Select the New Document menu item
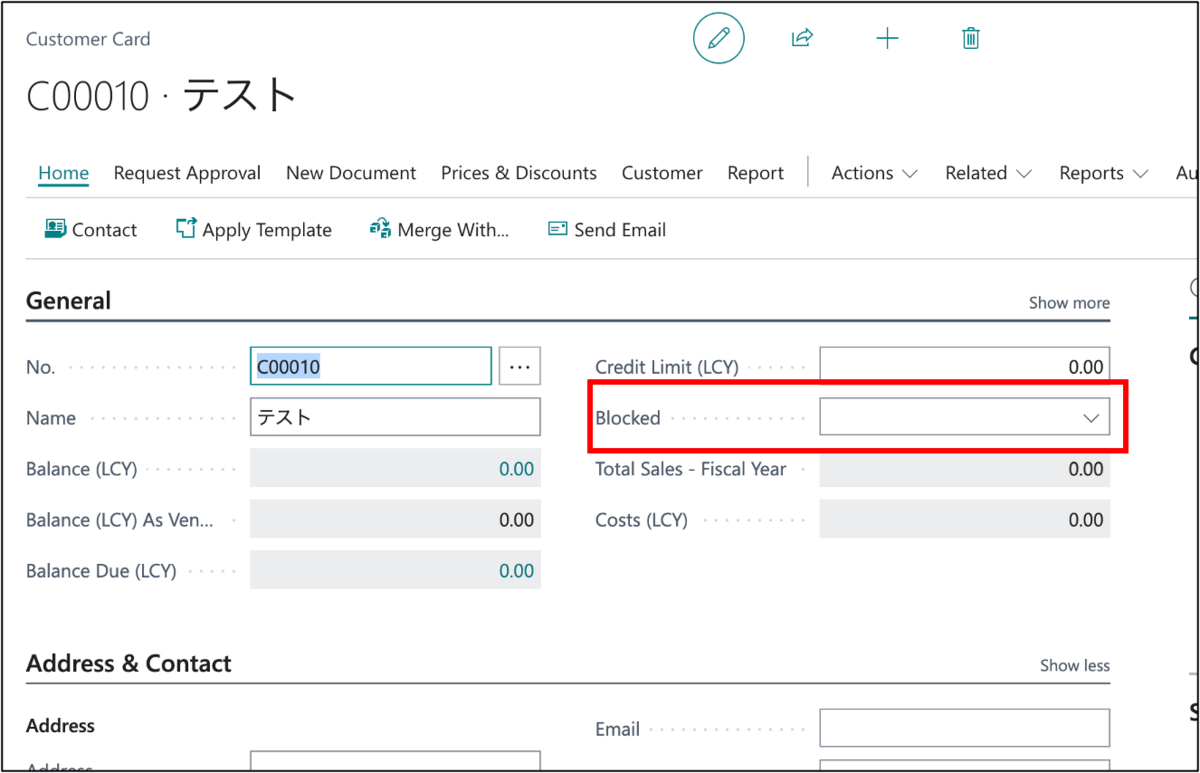This screenshot has width=1200, height=773. tap(350, 172)
